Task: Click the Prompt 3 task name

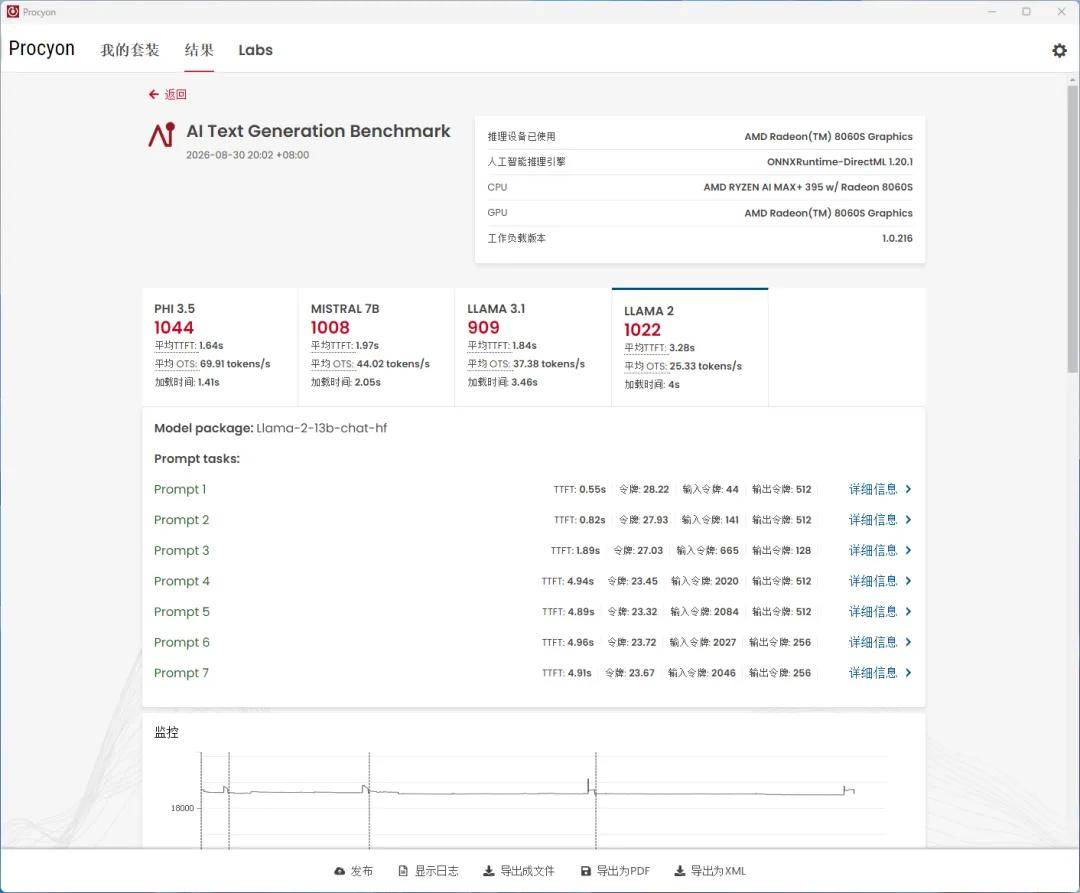Action: tap(181, 550)
